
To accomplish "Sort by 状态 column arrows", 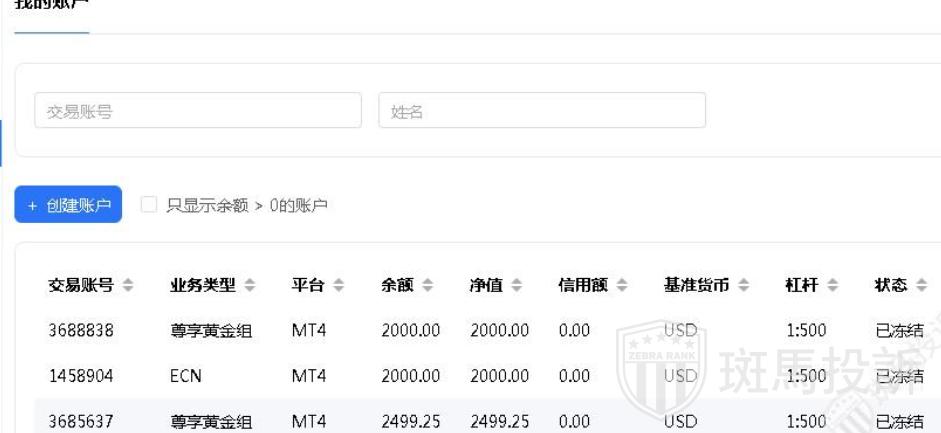I will pos(921,286).
